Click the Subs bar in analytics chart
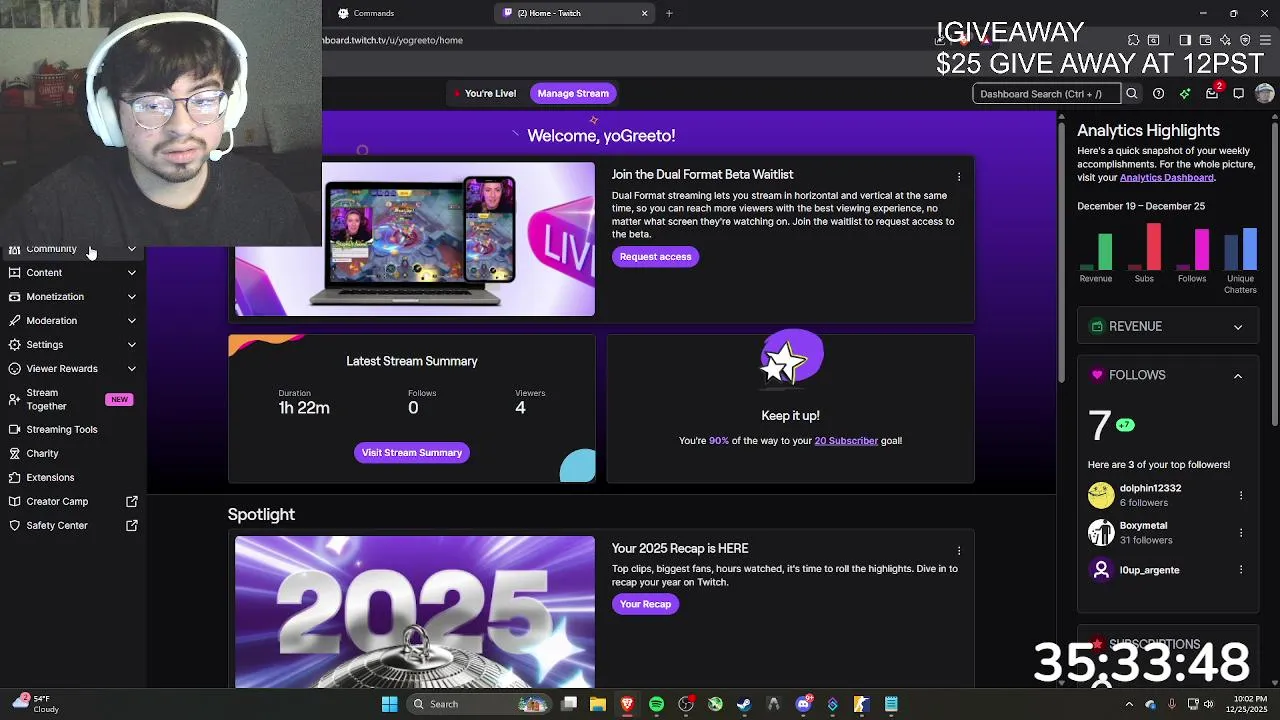 click(1153, 247)
